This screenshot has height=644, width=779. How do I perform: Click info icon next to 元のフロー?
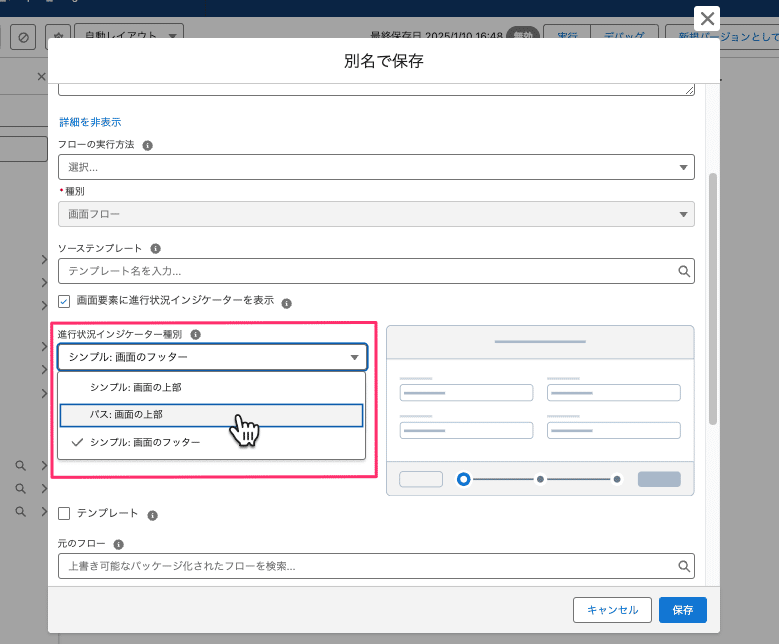click(118, 545)
